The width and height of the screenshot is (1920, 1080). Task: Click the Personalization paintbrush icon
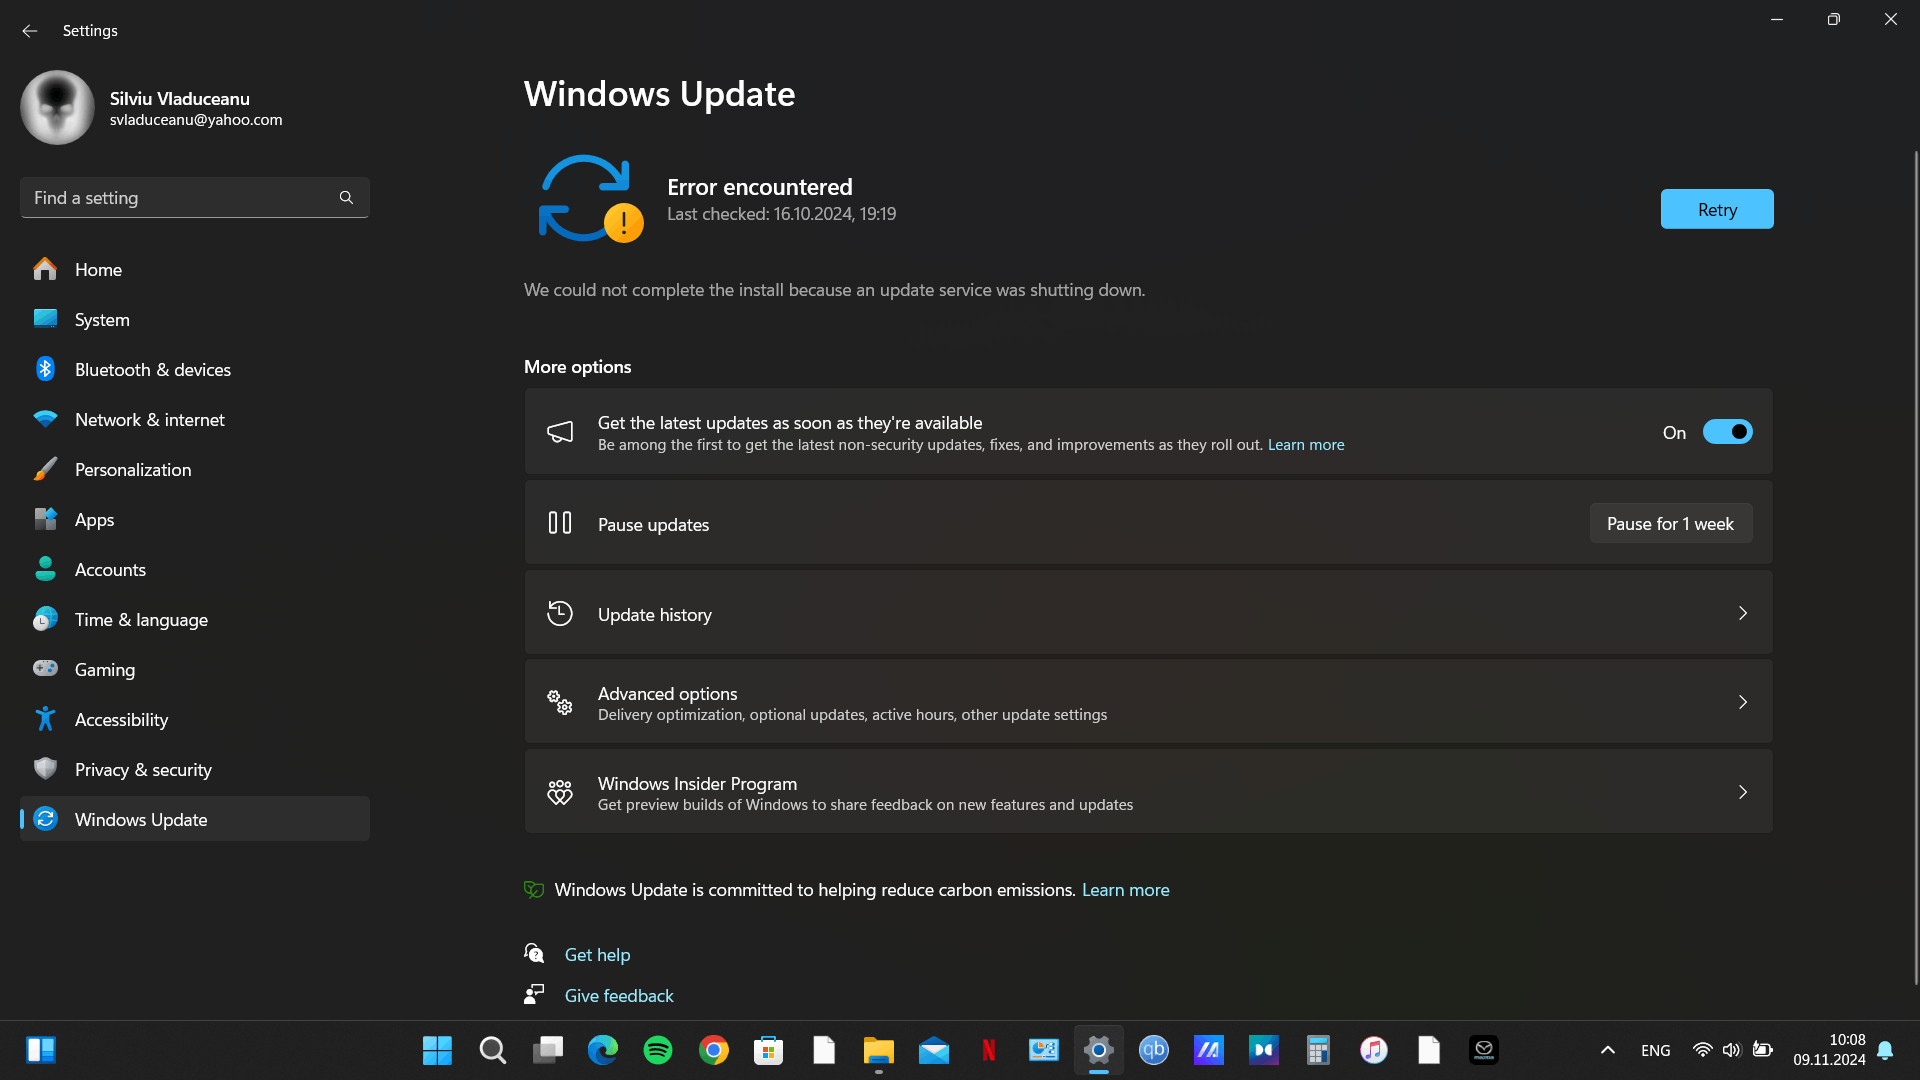click(45, 469)
